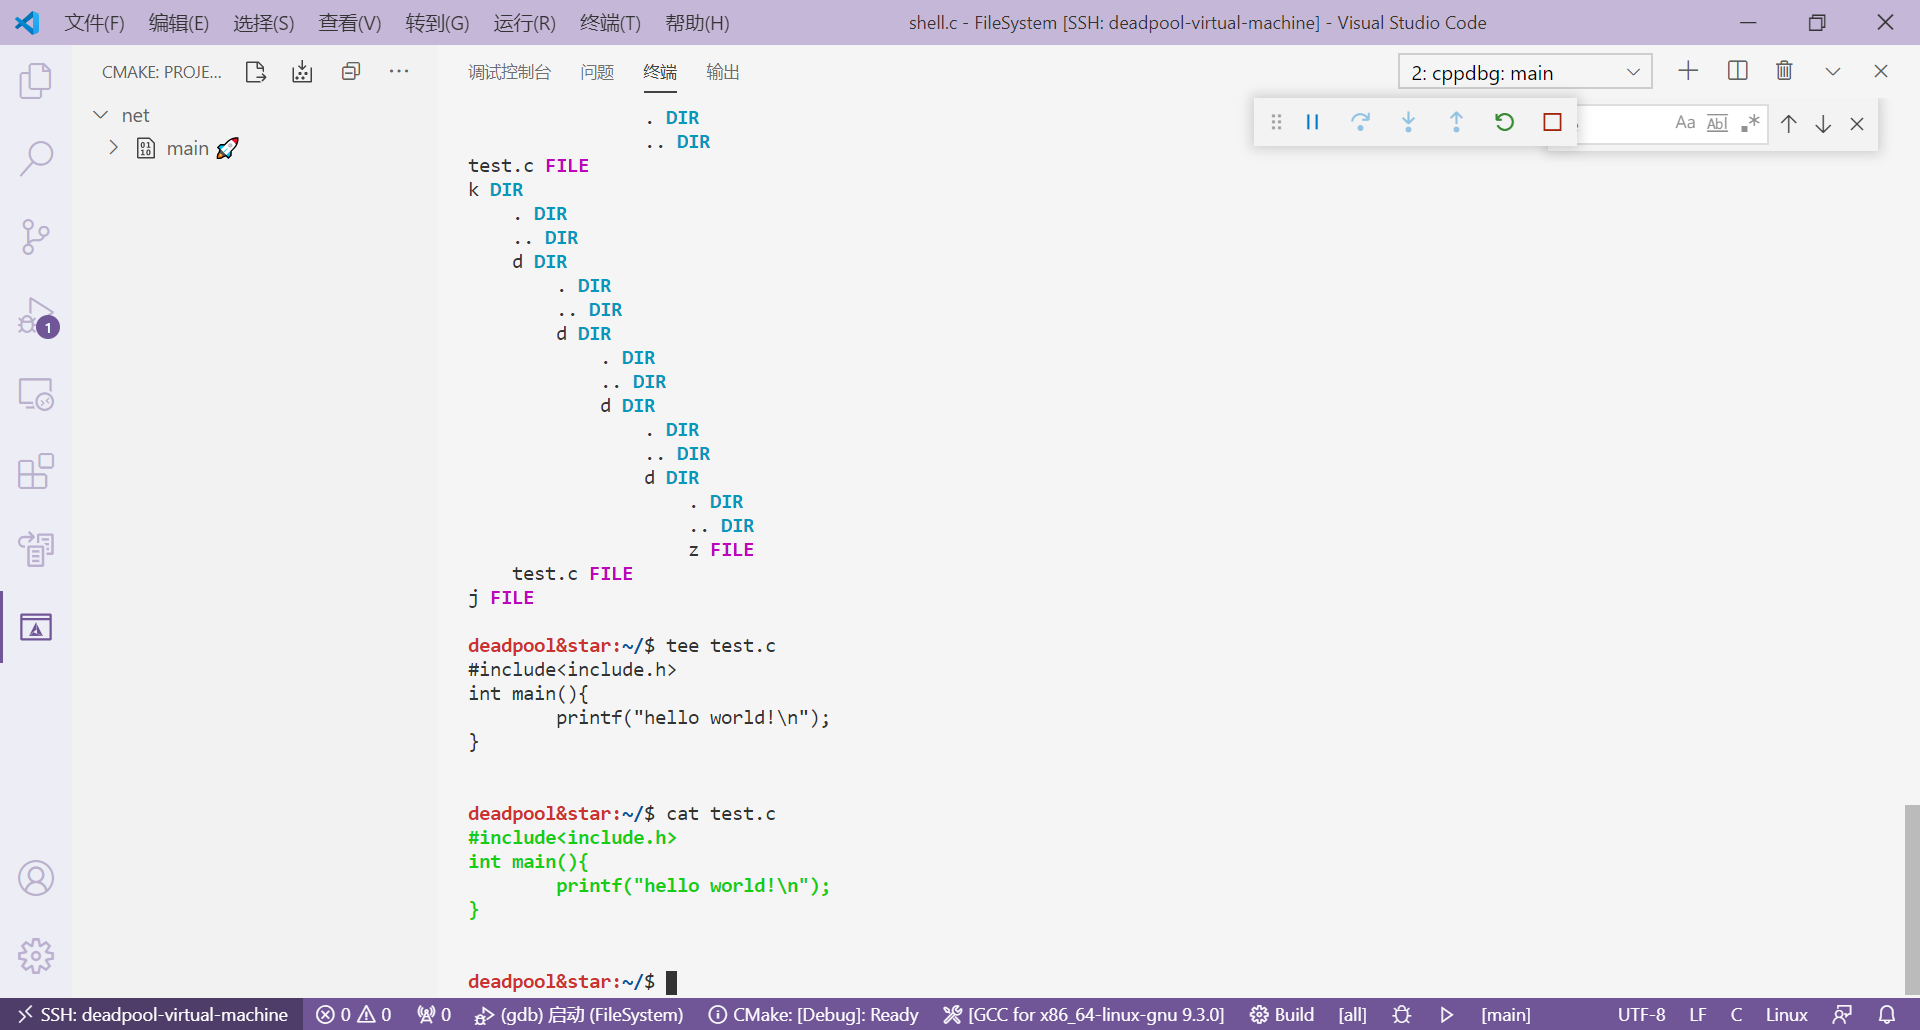Open the 转到(G) menu
The width and height of the screenshot is (1920, 1030).
click(437, 22)
